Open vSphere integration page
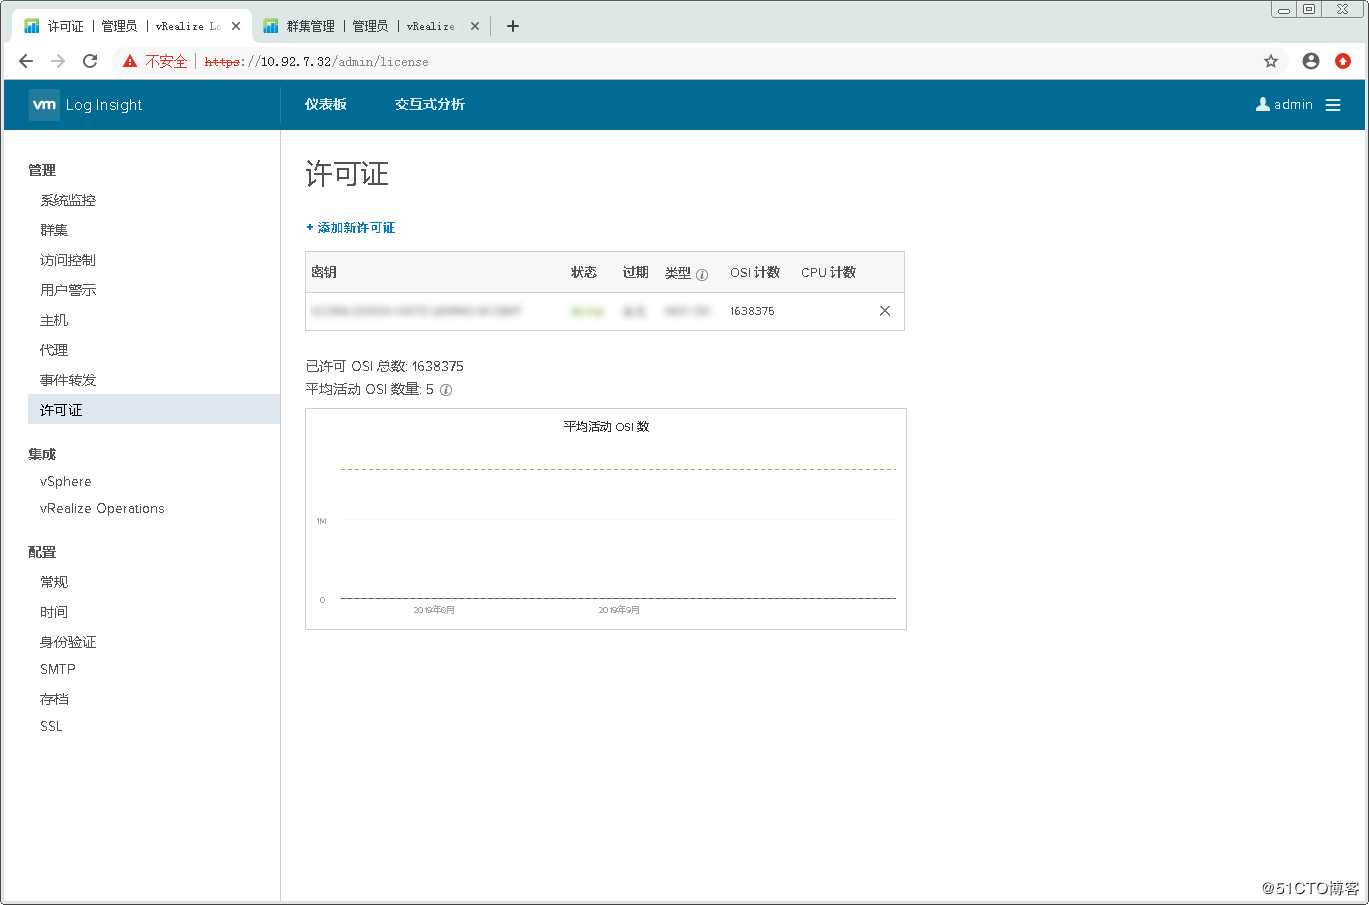The height and width of the screenshot is (905, 1369). click(66, 482)
